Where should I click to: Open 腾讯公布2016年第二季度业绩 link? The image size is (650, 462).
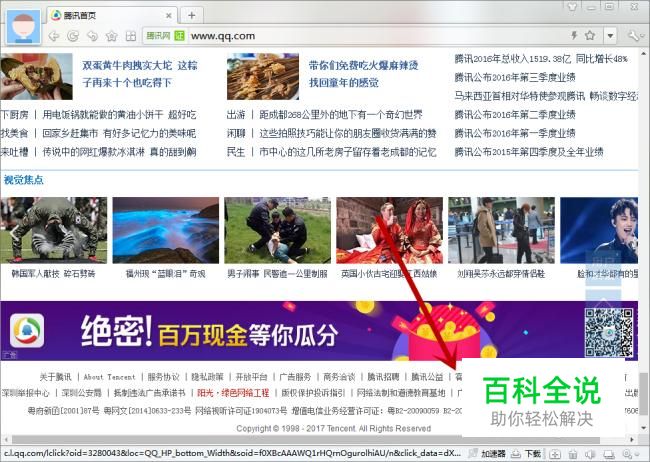pos(515,114)
